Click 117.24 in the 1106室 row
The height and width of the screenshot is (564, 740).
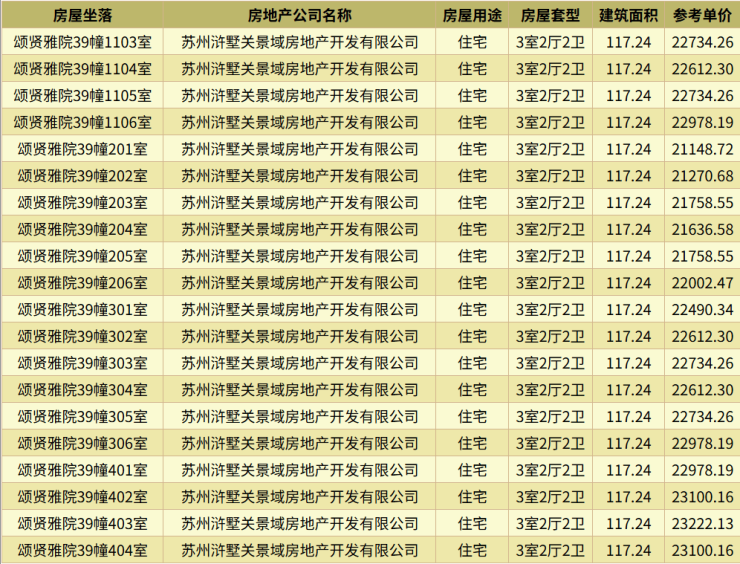coord(629,123)
